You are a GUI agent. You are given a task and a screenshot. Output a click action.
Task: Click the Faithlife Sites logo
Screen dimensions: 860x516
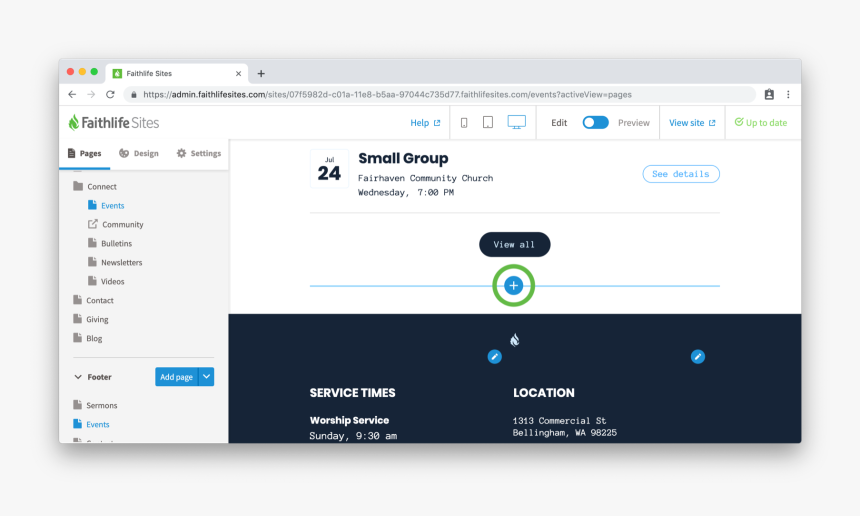[x=114, y=122]
